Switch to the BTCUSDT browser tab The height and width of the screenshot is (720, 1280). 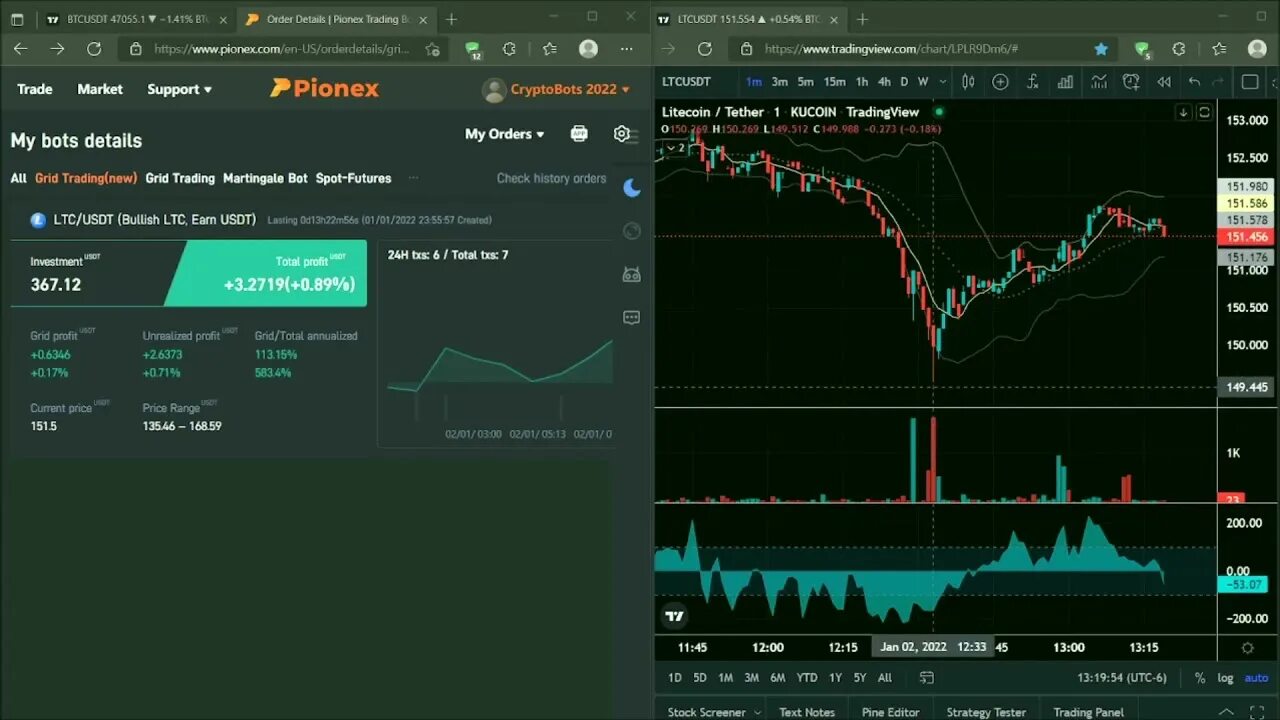(x=135, y=19)
